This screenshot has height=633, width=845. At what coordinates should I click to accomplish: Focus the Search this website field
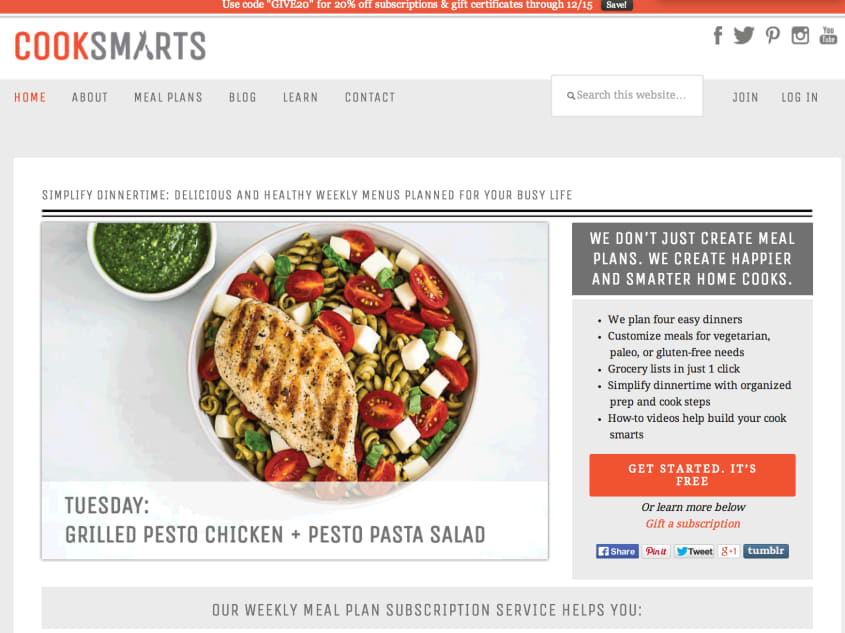point(627,96)
